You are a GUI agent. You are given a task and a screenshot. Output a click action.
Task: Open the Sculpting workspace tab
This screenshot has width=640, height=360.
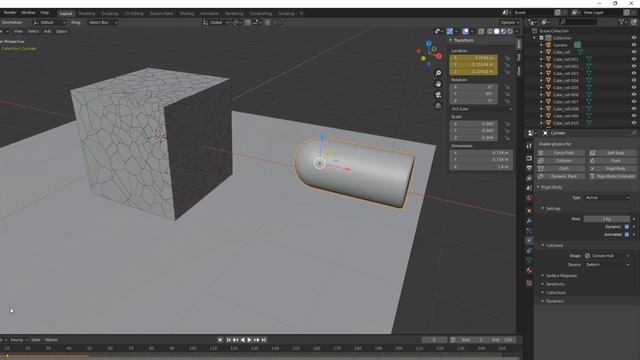click(x=110, y=13)
